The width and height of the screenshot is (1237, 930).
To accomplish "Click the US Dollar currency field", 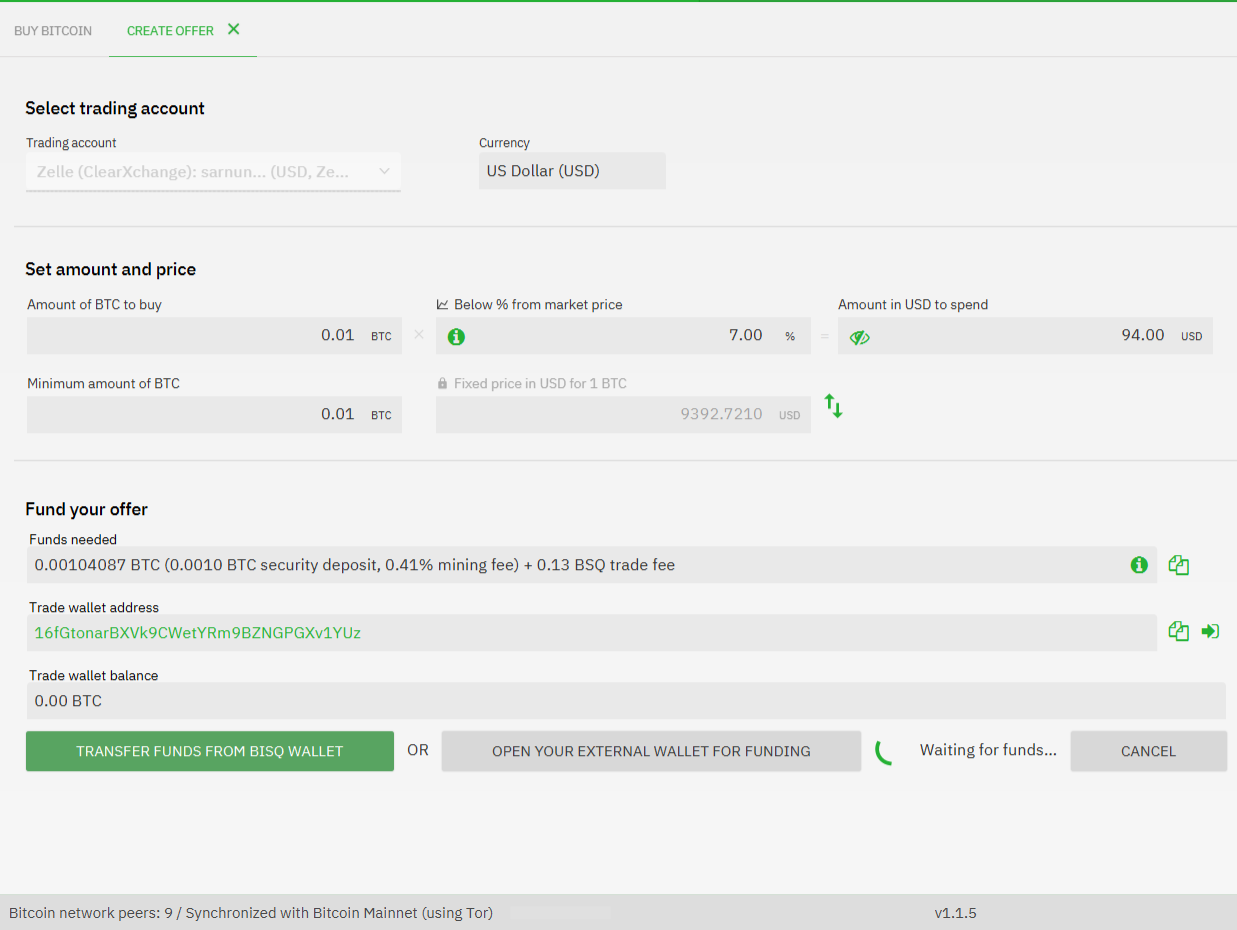I will tap(572, 171).
